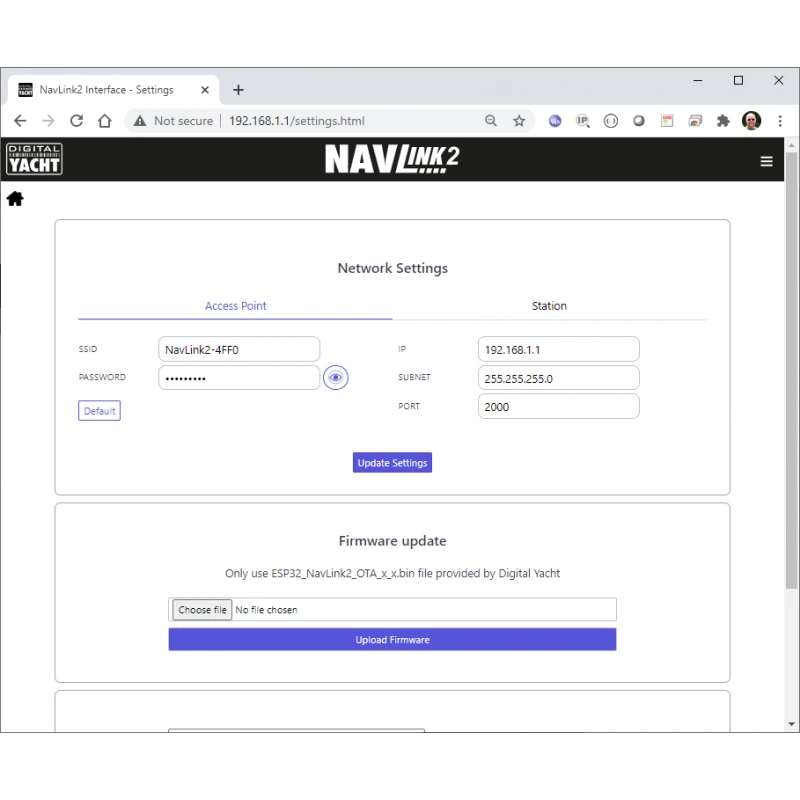800x800 pixels.
Task: Reveal the access point password
Action: coord(336,377)
